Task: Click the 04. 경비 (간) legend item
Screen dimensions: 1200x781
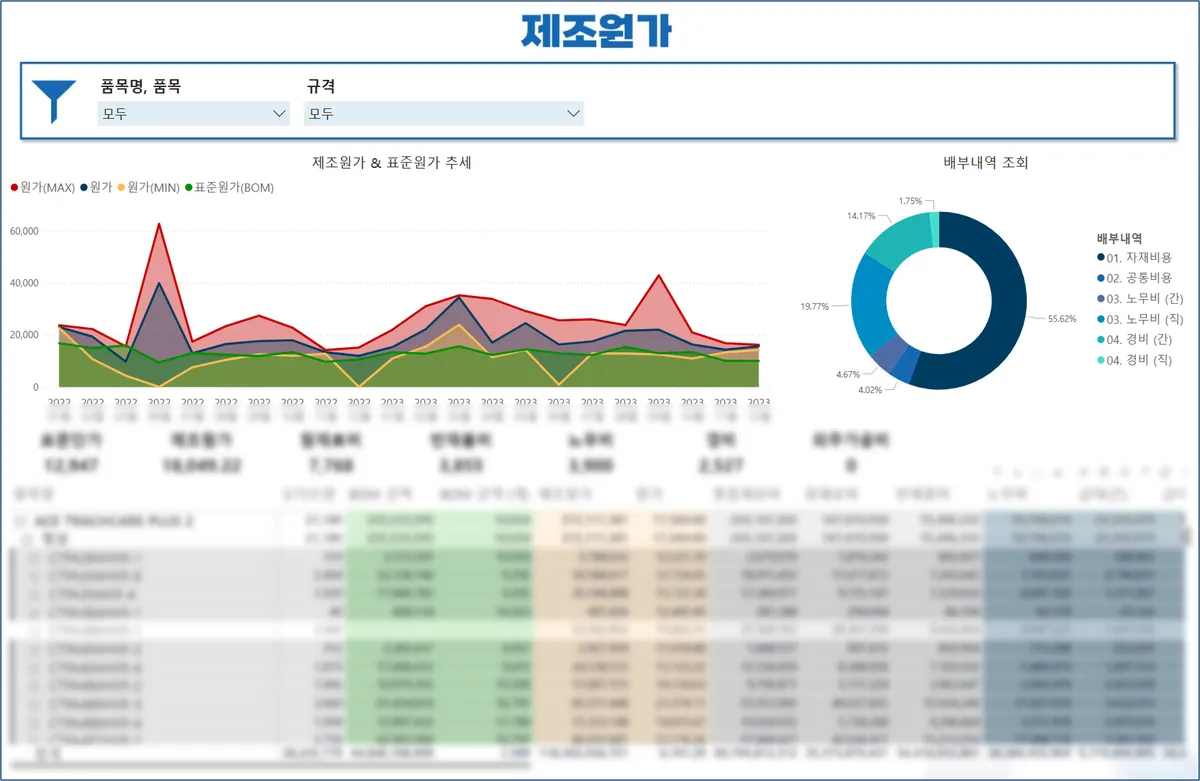Action: click(1134, 339)
